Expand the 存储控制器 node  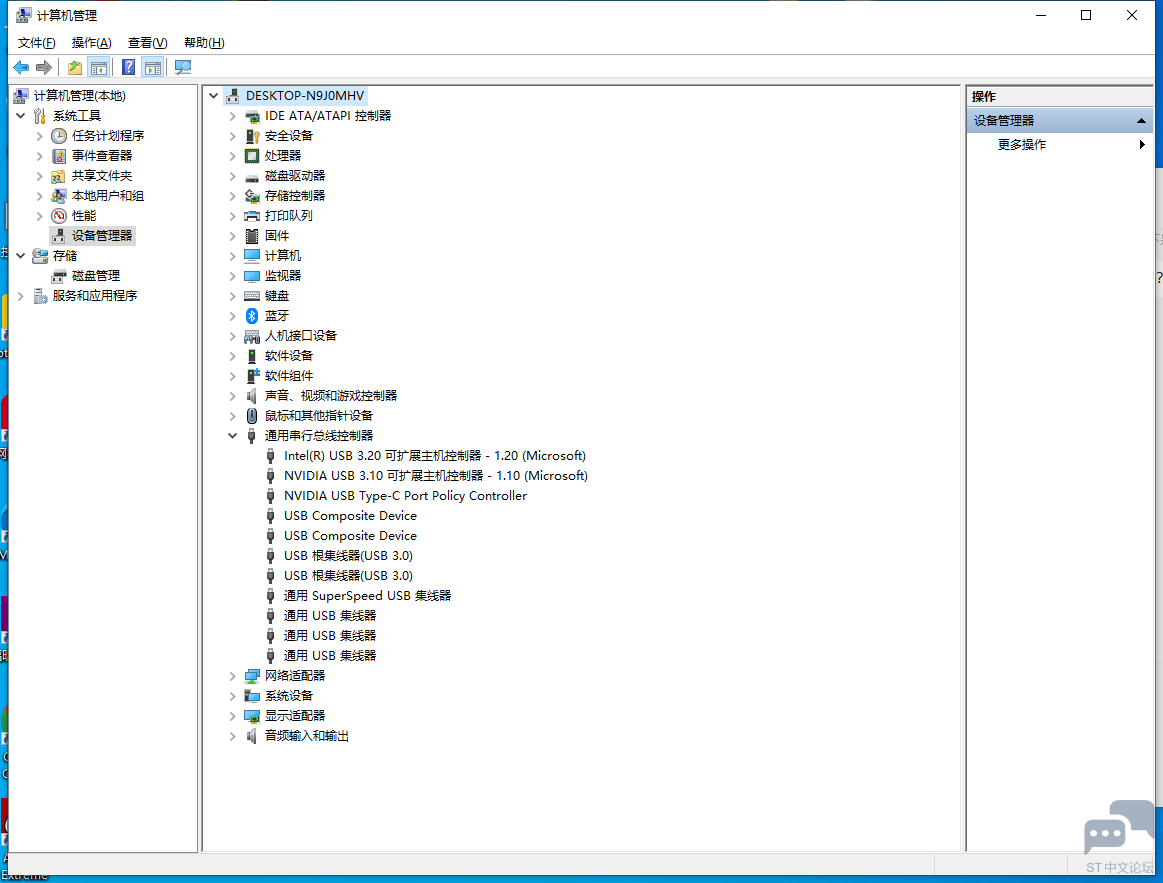point(232,196)
